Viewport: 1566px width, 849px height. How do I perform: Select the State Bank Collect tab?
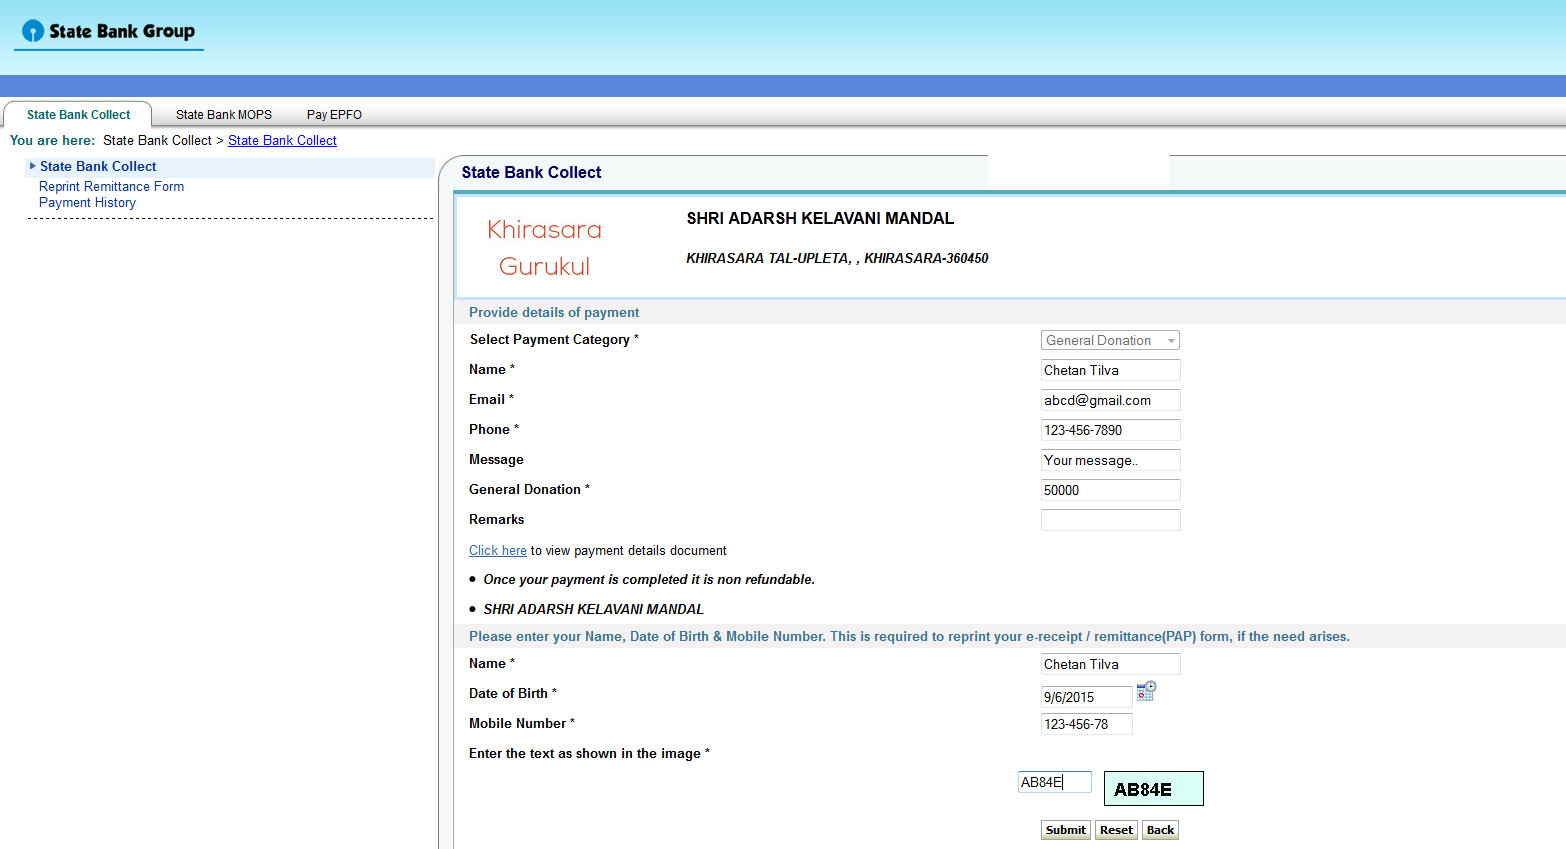tap(78, 115)
